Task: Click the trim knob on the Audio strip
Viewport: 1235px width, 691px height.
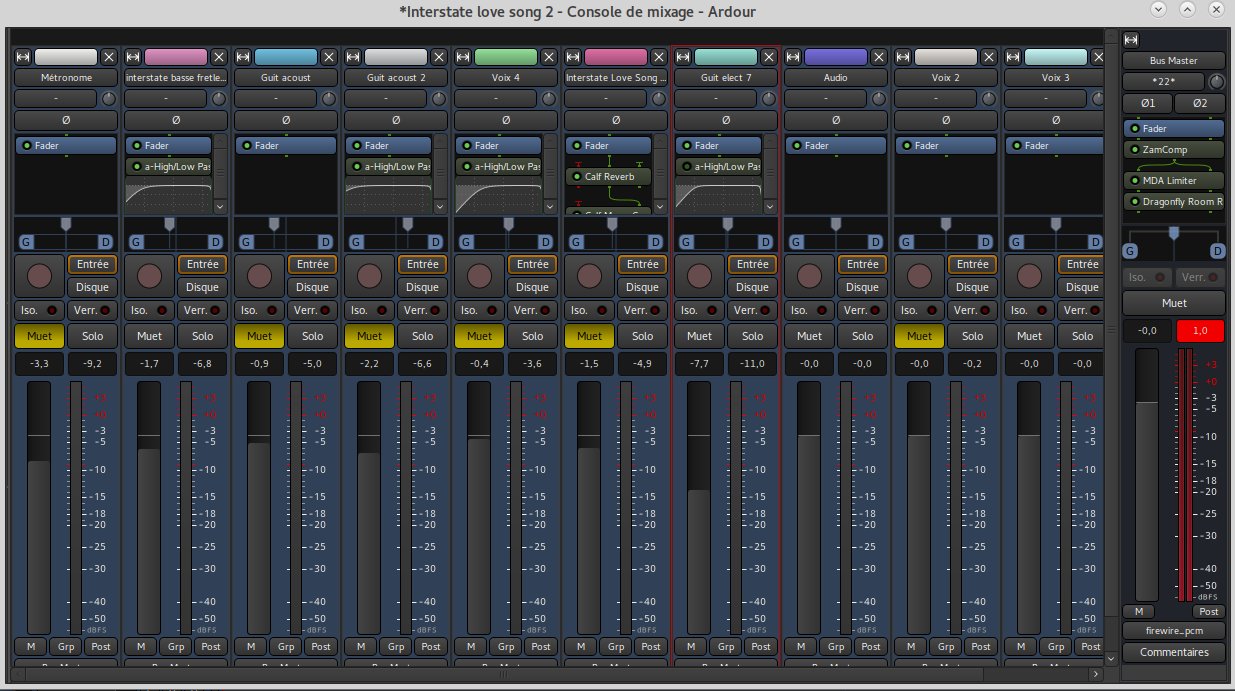Action: pyautogui.click(x=878, y=99)
